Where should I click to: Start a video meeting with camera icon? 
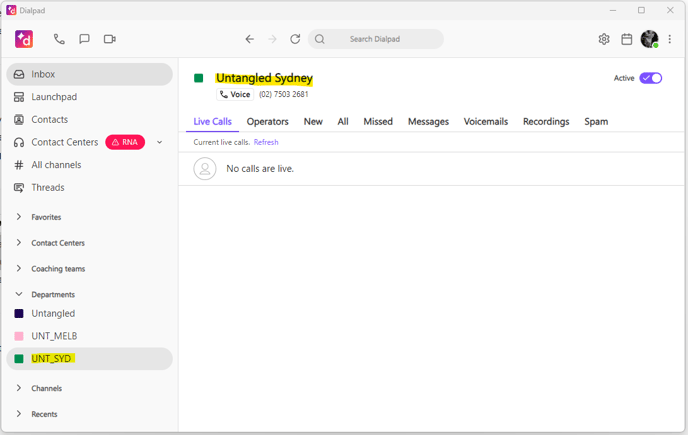coord(110,39)
